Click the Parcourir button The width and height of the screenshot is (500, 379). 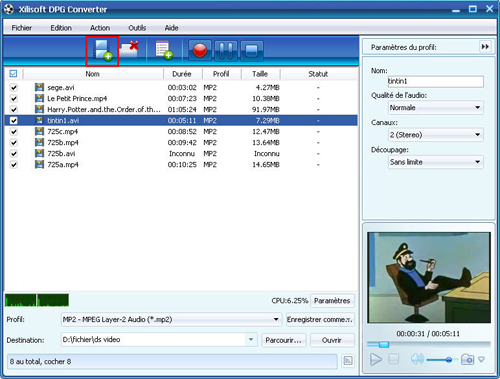[x=283, y=340]
